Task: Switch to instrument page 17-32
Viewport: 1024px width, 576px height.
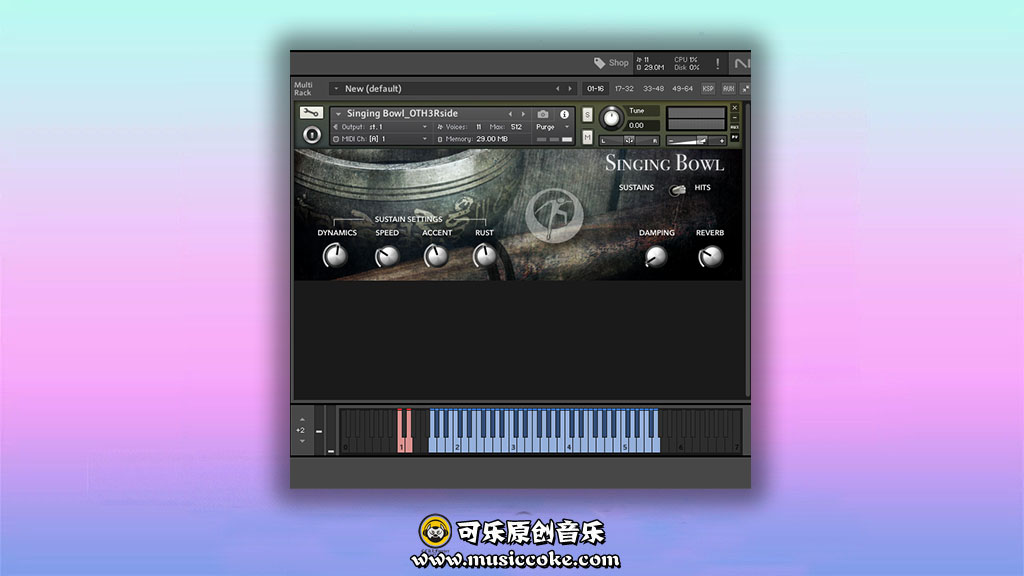Action: [624, 89]
